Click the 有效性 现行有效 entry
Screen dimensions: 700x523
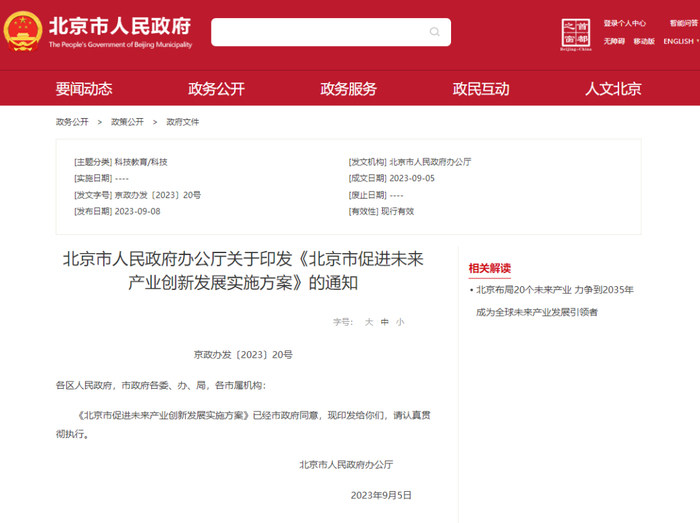381,212
